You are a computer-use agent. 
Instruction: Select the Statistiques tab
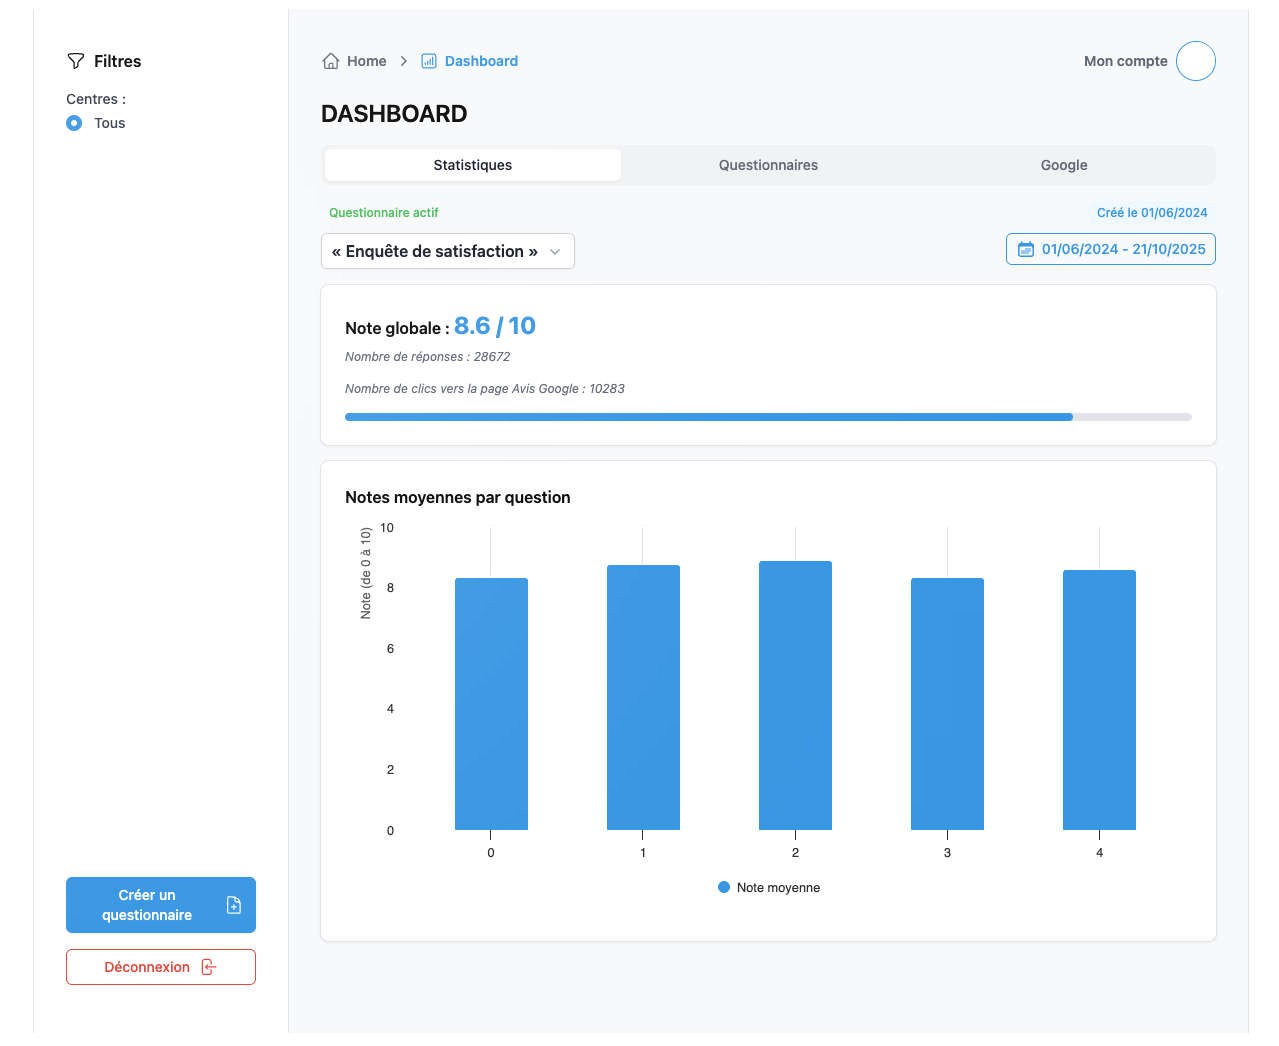(x=472, y=165)
